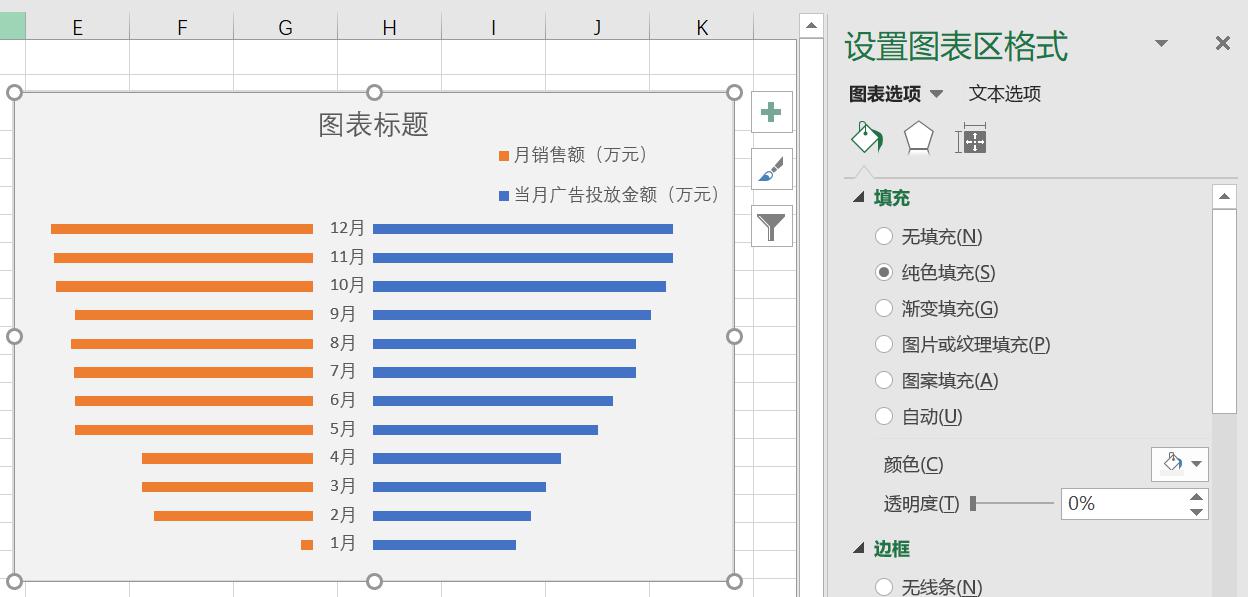Image resolution: width=1248 pixels, height=597 pixels.
Task: Select the 纯色填充(S) radio button
Action: click(884, 272)
